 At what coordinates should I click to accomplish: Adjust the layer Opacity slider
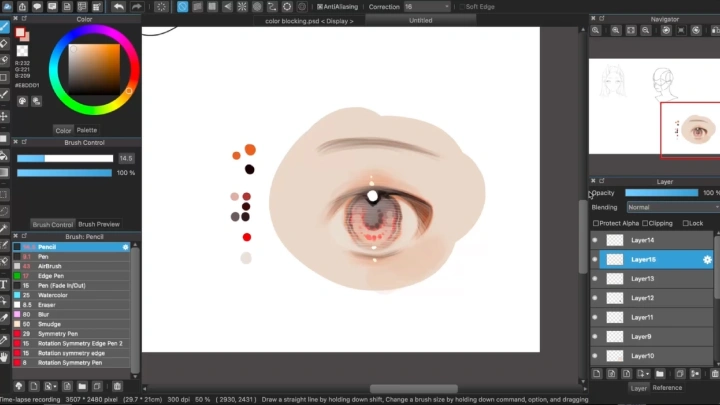point(662,193)
